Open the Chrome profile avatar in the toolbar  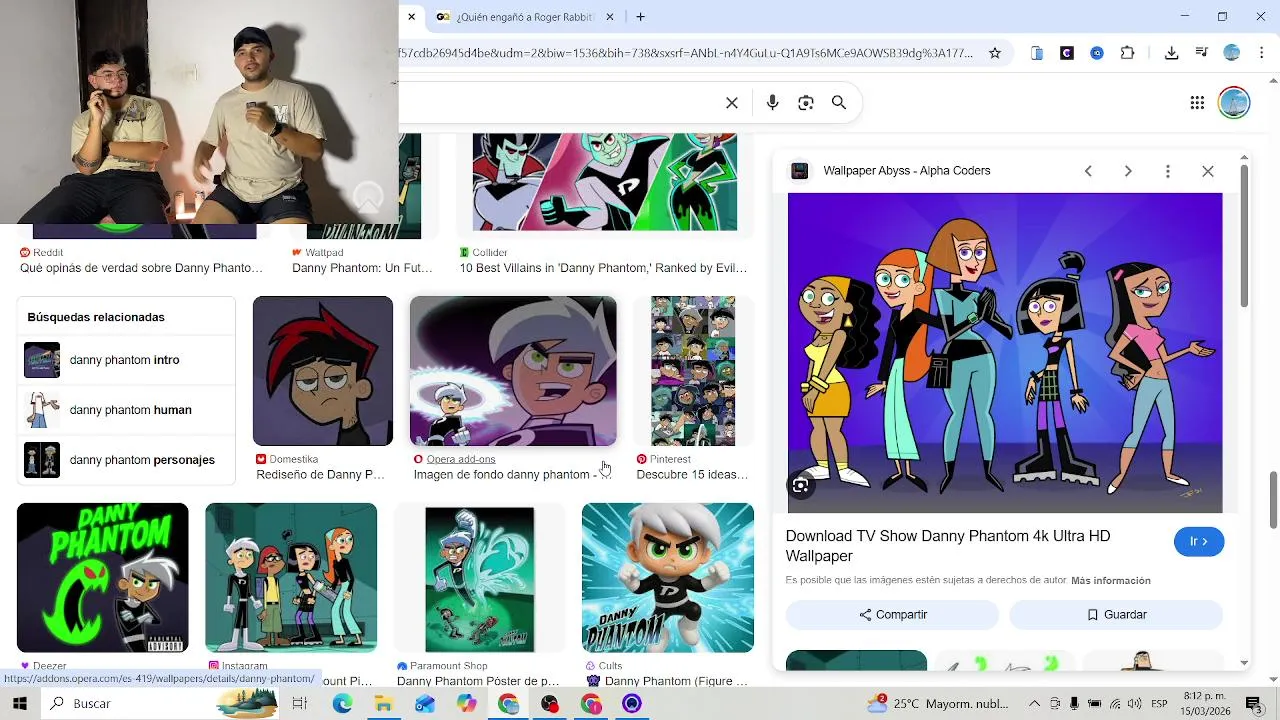click(1232, 53)
